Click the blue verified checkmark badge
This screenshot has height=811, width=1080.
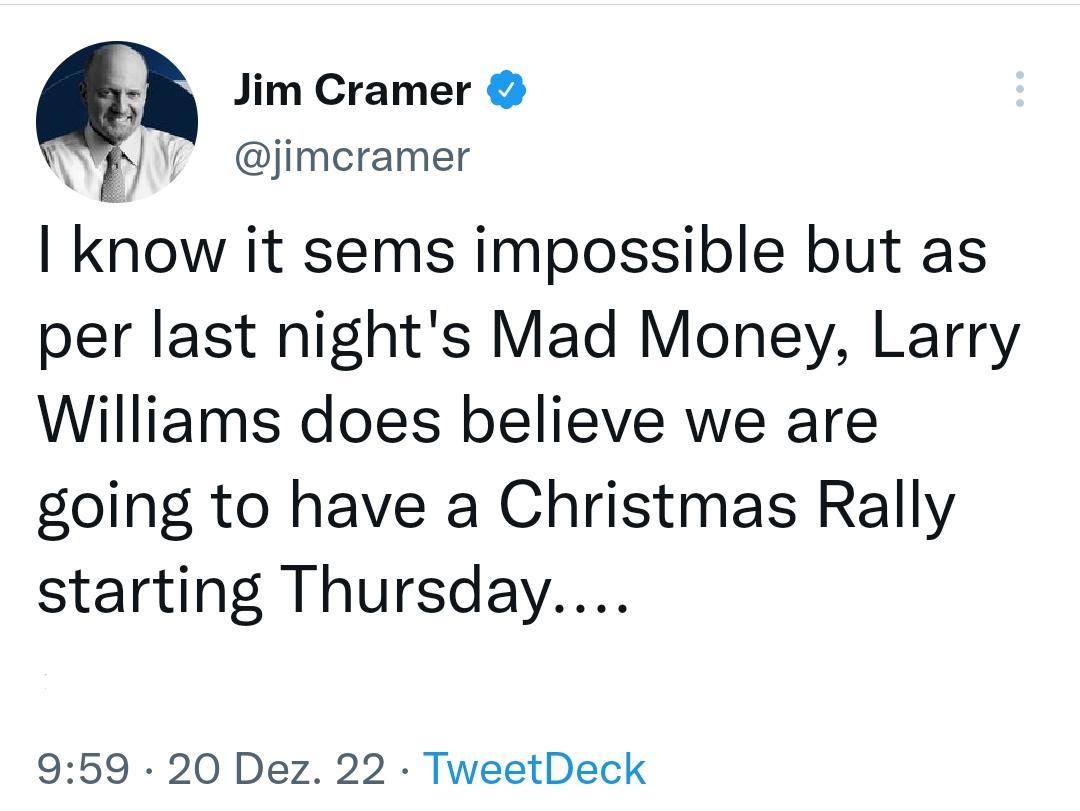point(507,91)
